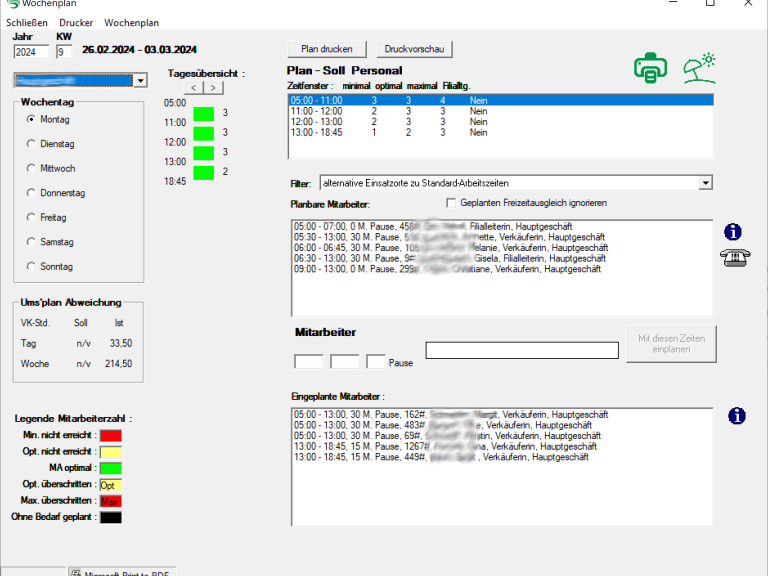
Task: Select time window 13:00 - 18:45 row
Action: click(501, 133)
